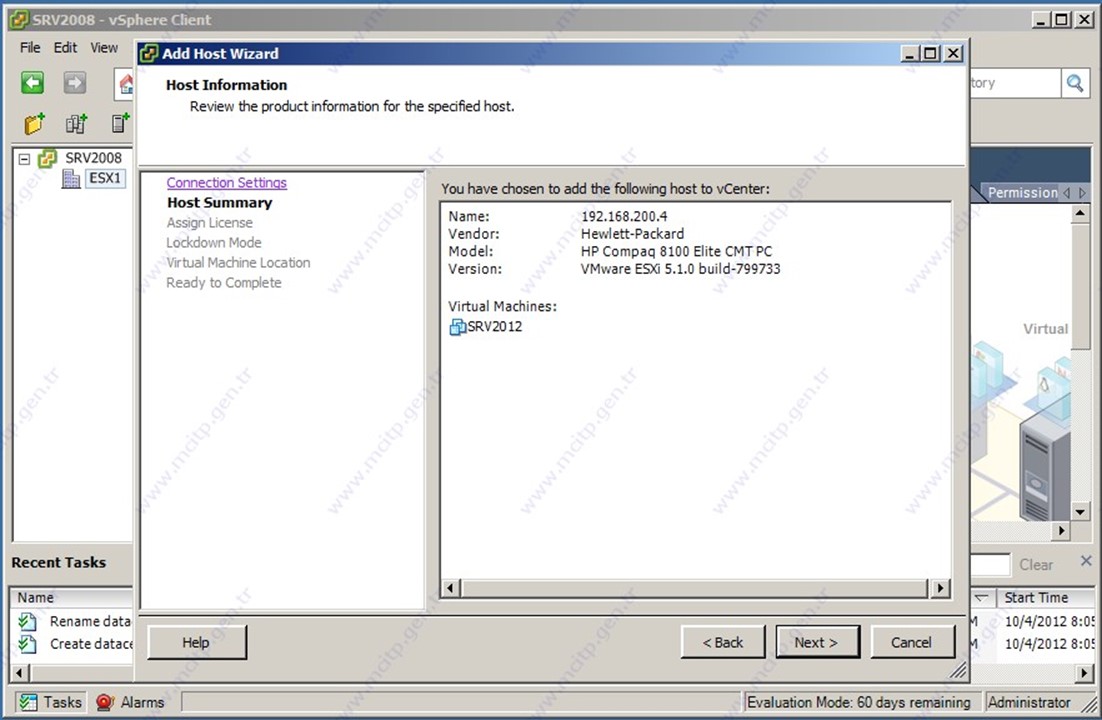Click the Alarms icon in status bar
This screenshot has width=1102, height=720.
click(x=105, y=702)
